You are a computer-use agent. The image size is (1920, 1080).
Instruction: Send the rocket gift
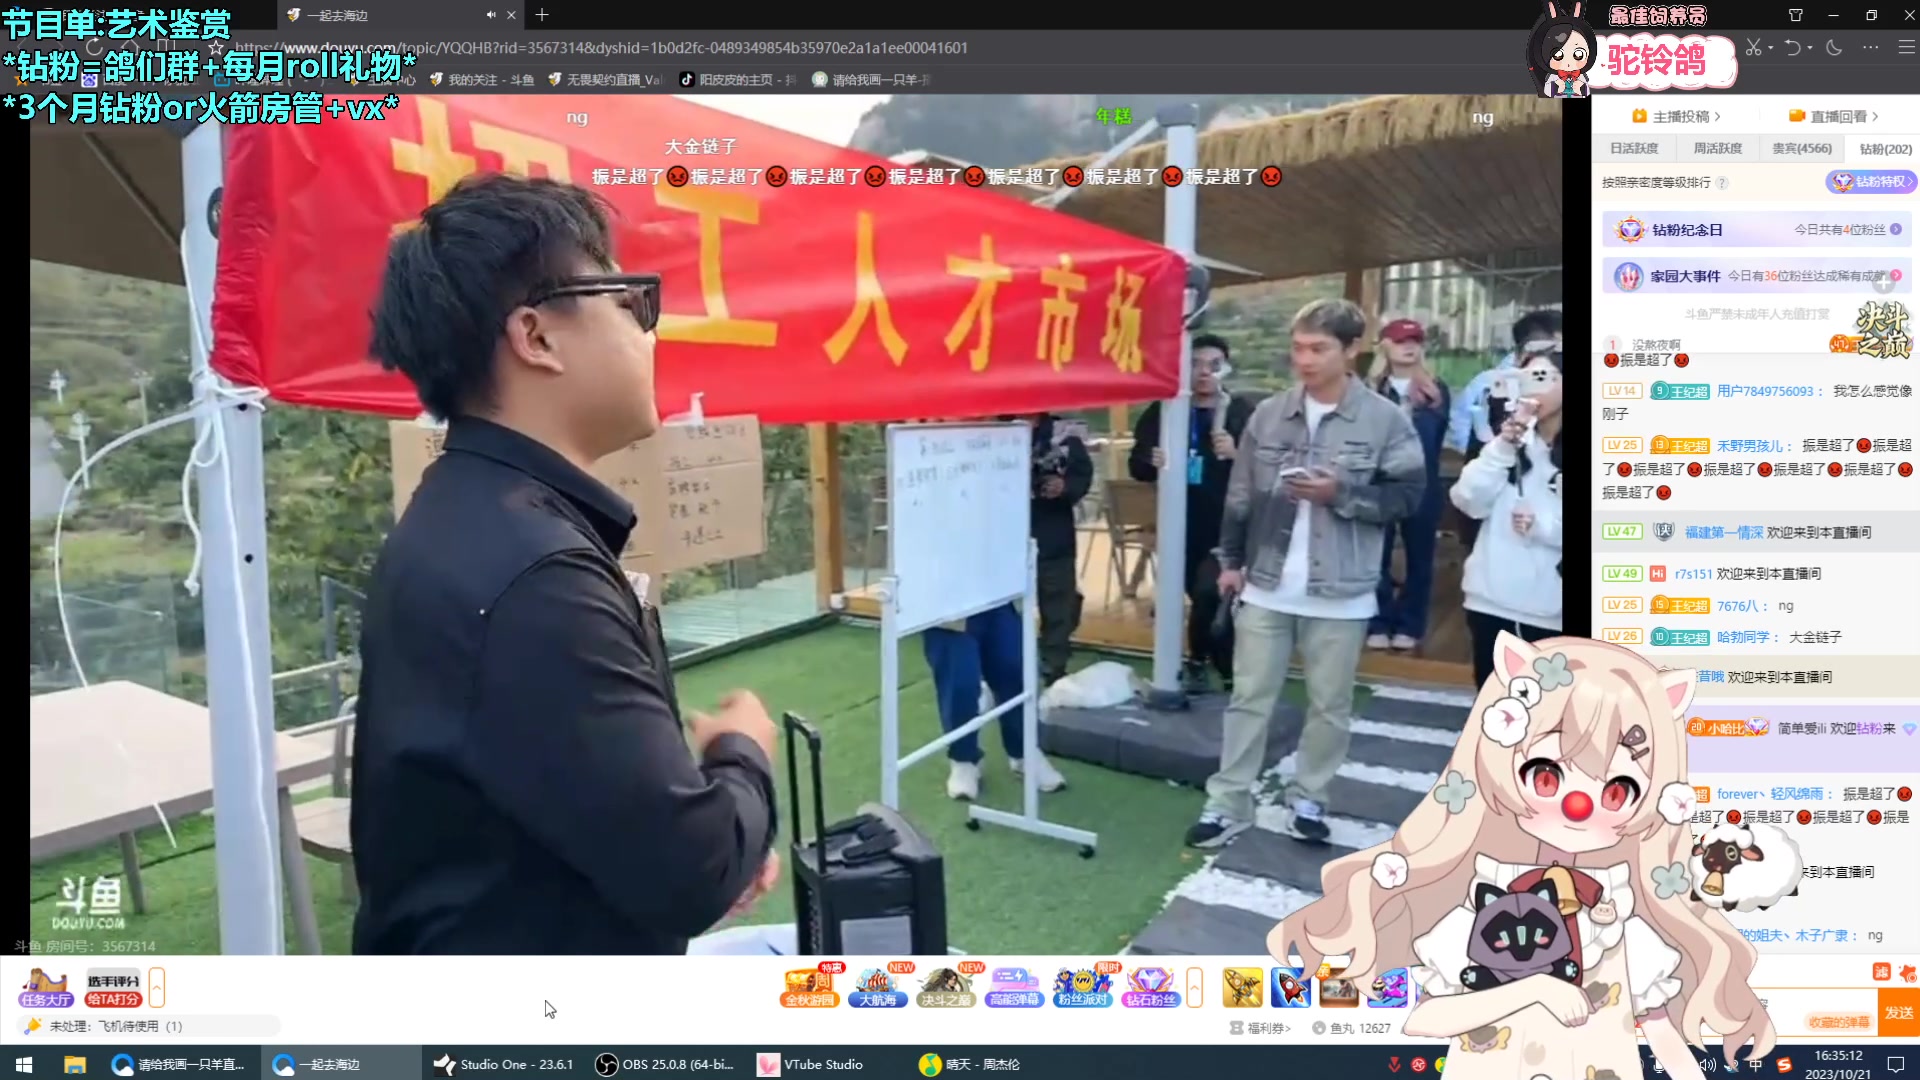point(1290,988)
